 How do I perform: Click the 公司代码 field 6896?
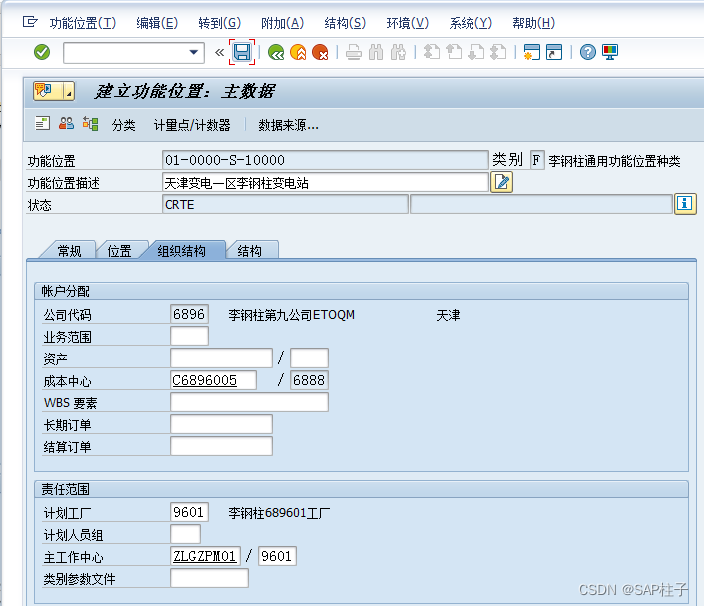point(189,314)
